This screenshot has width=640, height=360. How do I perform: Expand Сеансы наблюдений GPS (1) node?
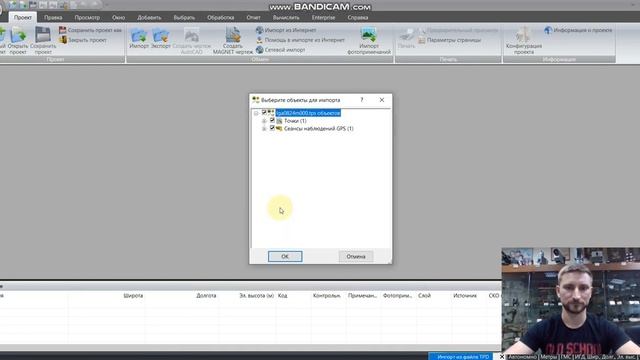tap(264, 129)
